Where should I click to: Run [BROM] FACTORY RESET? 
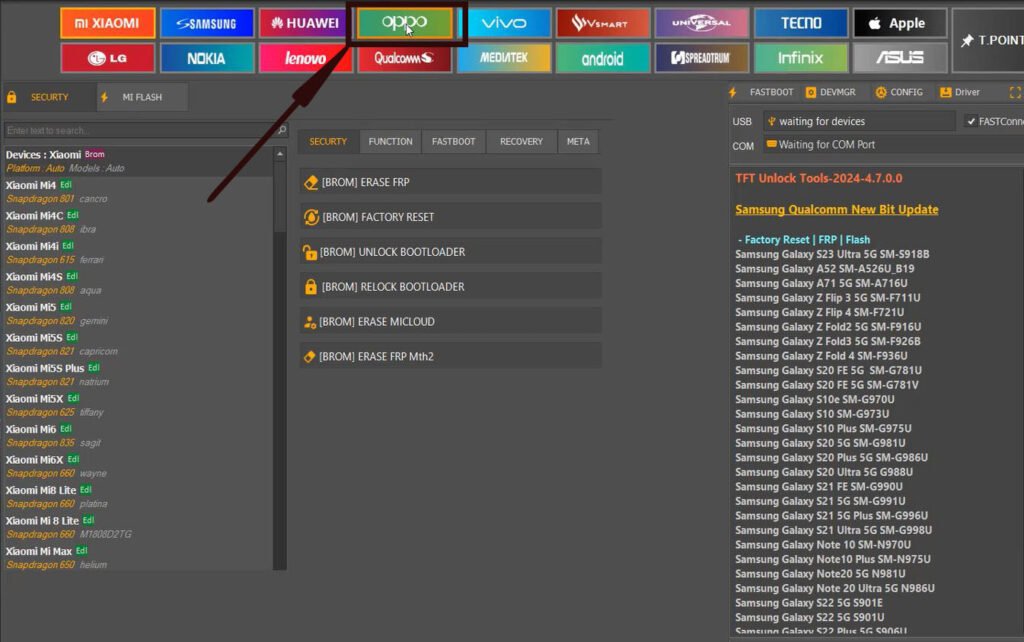[x=450, y=217]
